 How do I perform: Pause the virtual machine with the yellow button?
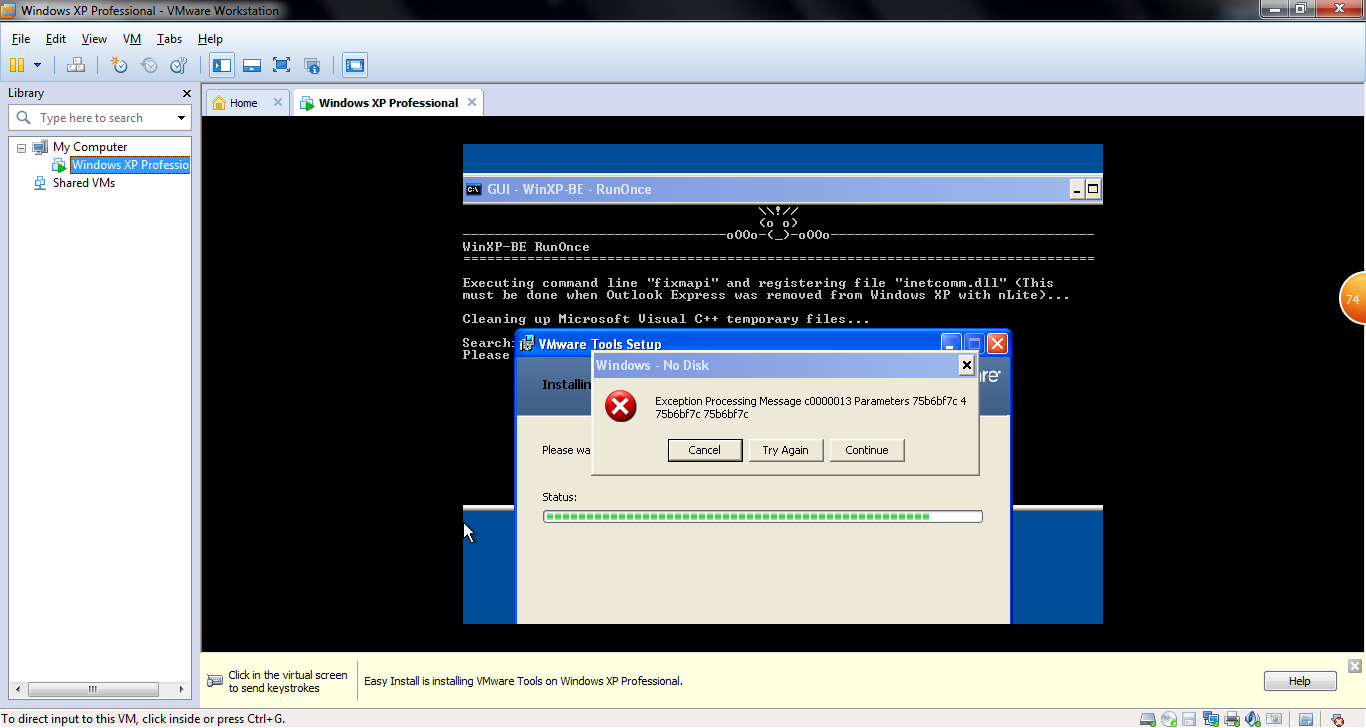click(16, 65)
